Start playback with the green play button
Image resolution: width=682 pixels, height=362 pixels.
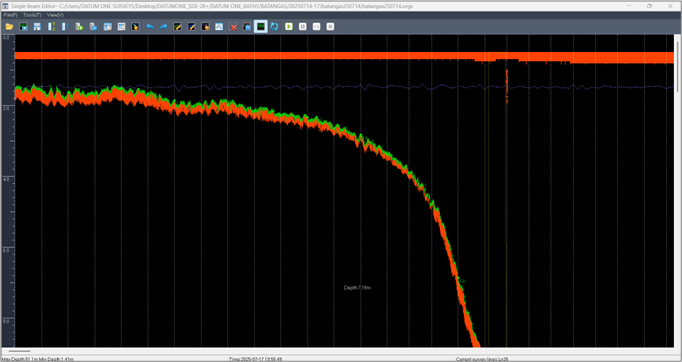coord(288,27)
